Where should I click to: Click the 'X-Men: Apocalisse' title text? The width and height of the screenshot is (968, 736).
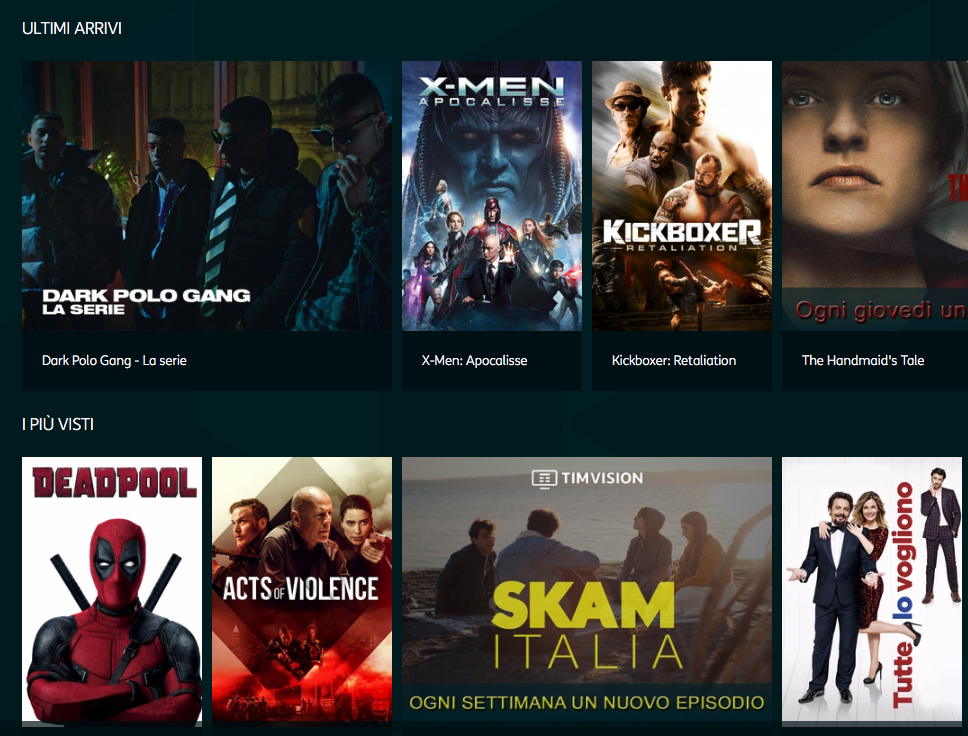pos(474,361)
